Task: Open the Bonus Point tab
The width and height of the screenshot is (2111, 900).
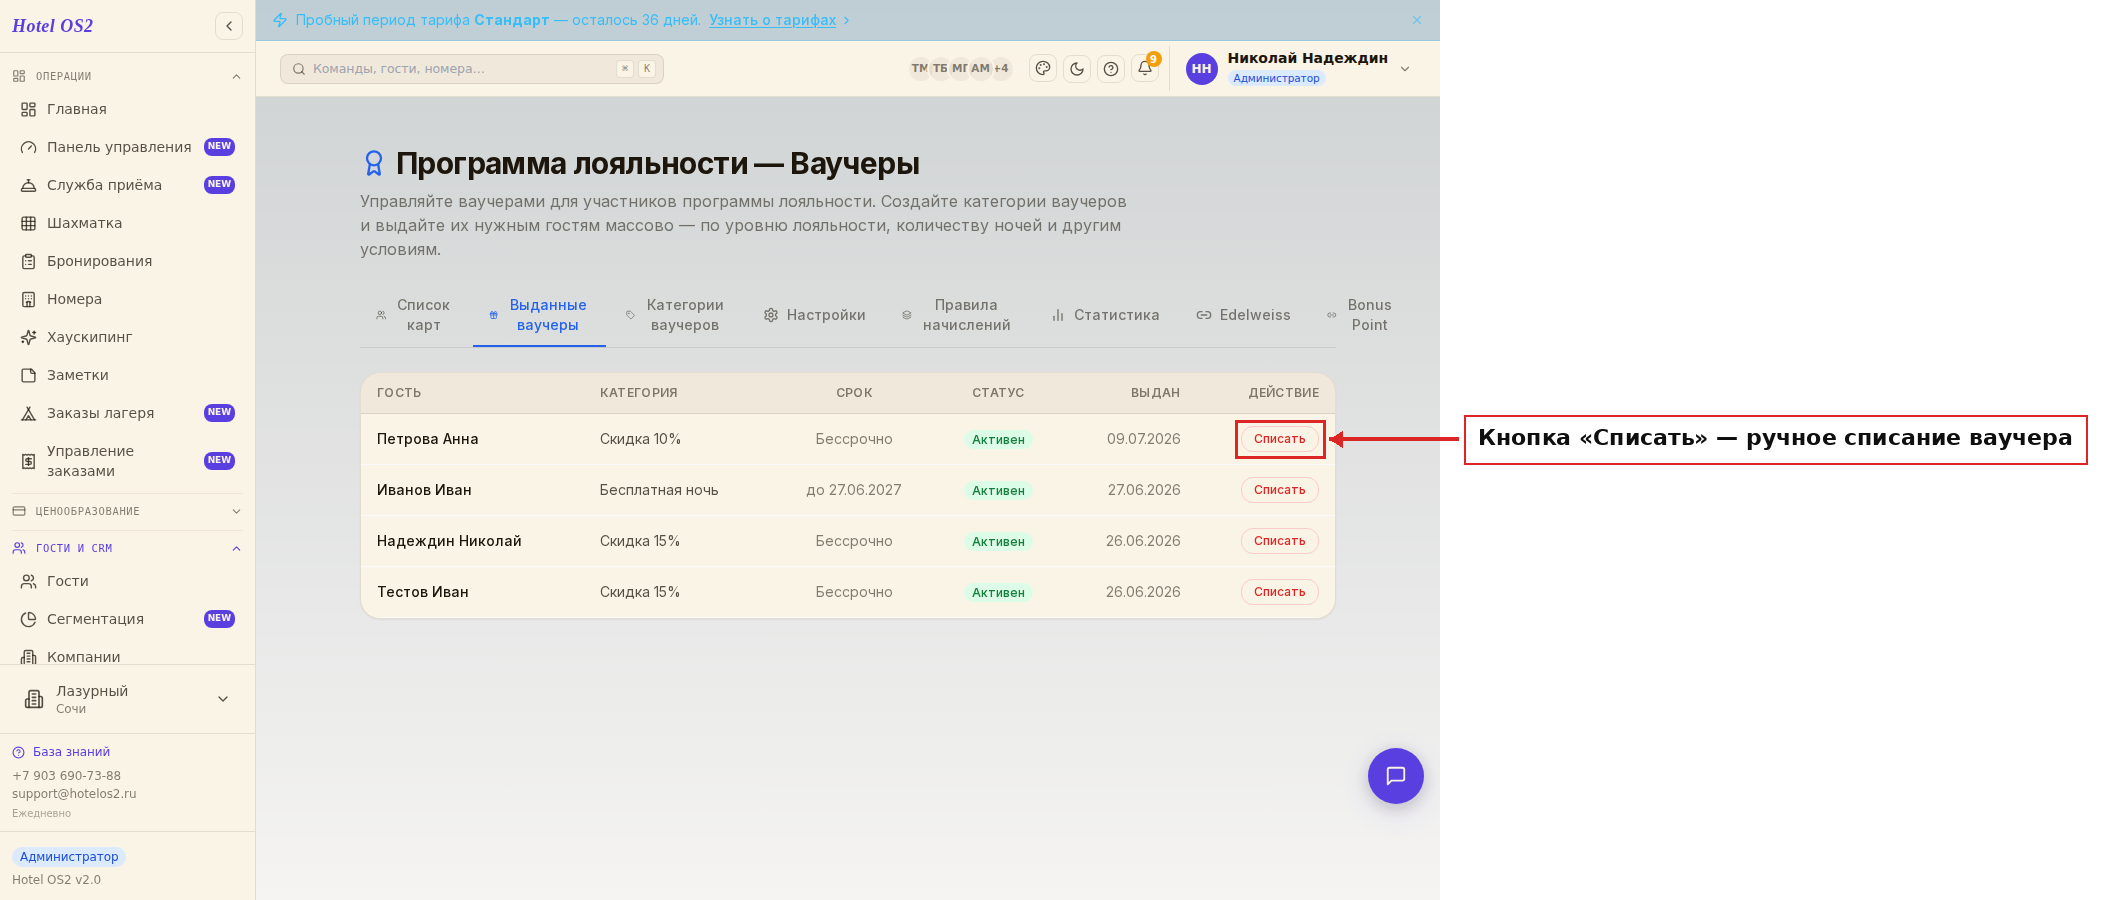Action: pyautogui.click(x=1360, y=315)
